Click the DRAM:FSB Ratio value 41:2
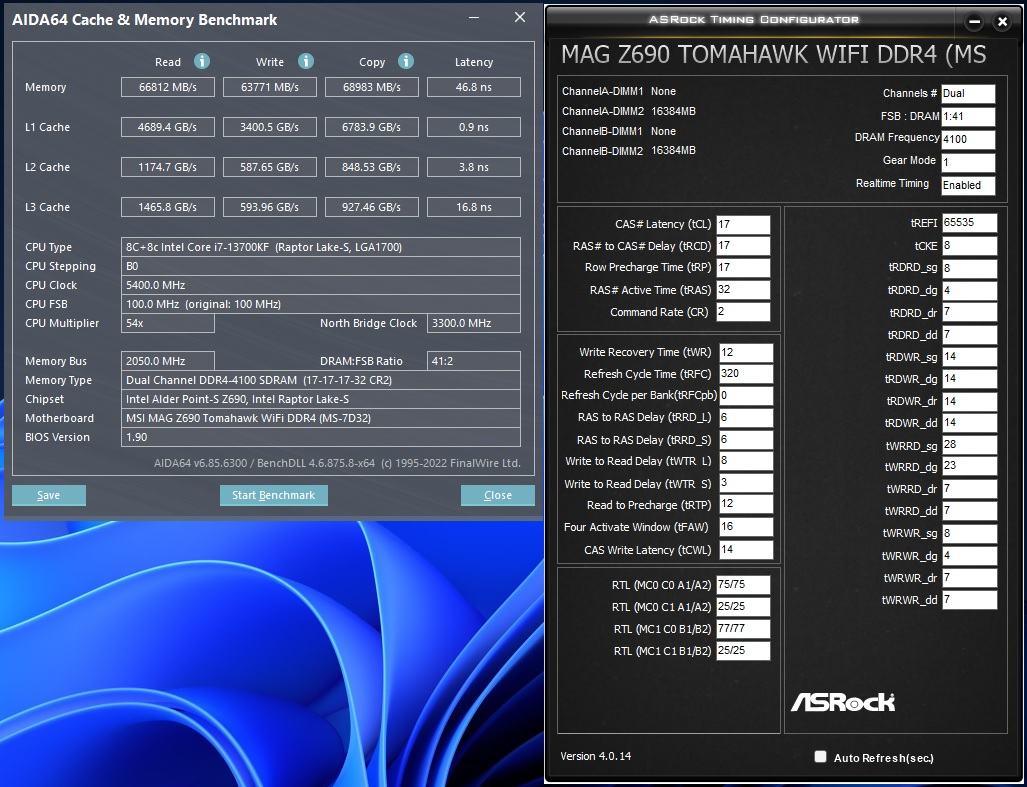The height and width of the screenshot is (787, 1027). click(x=474, y=361)
